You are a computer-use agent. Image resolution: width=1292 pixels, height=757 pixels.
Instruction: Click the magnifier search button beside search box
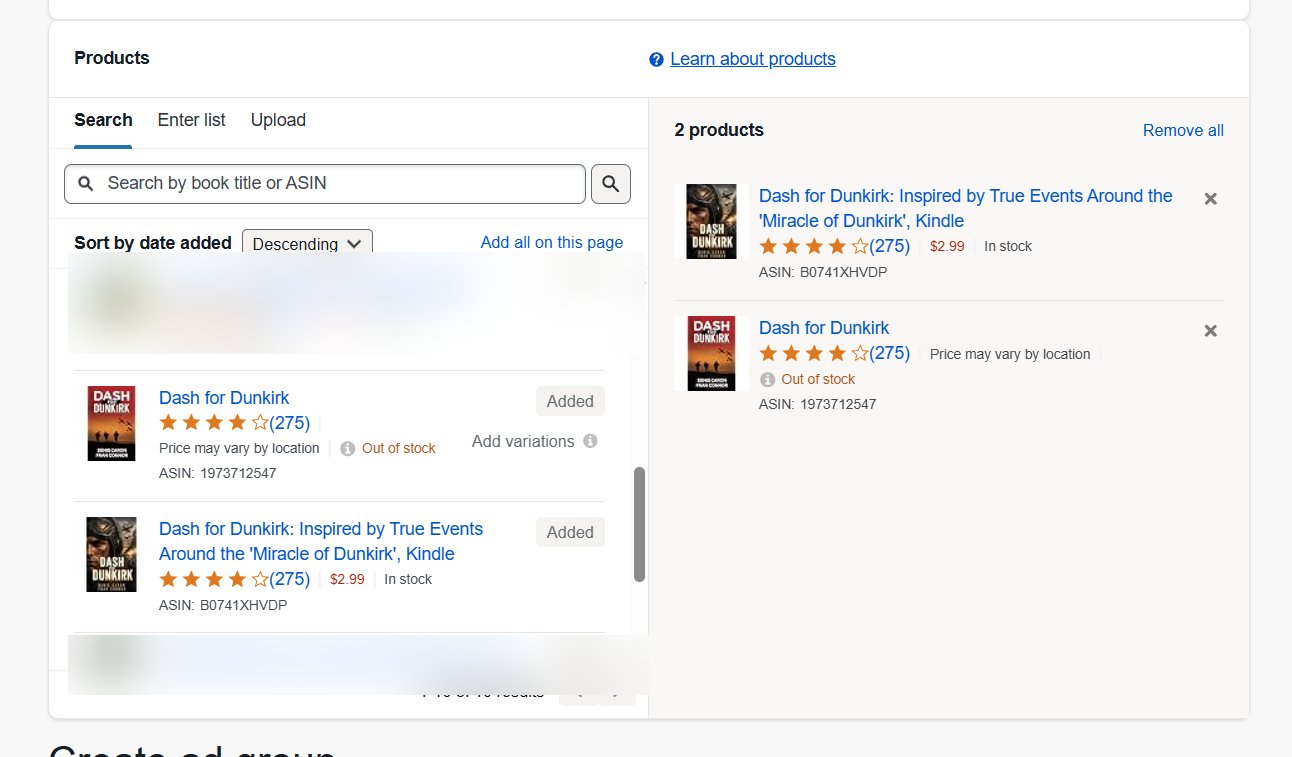click(611, 184)
